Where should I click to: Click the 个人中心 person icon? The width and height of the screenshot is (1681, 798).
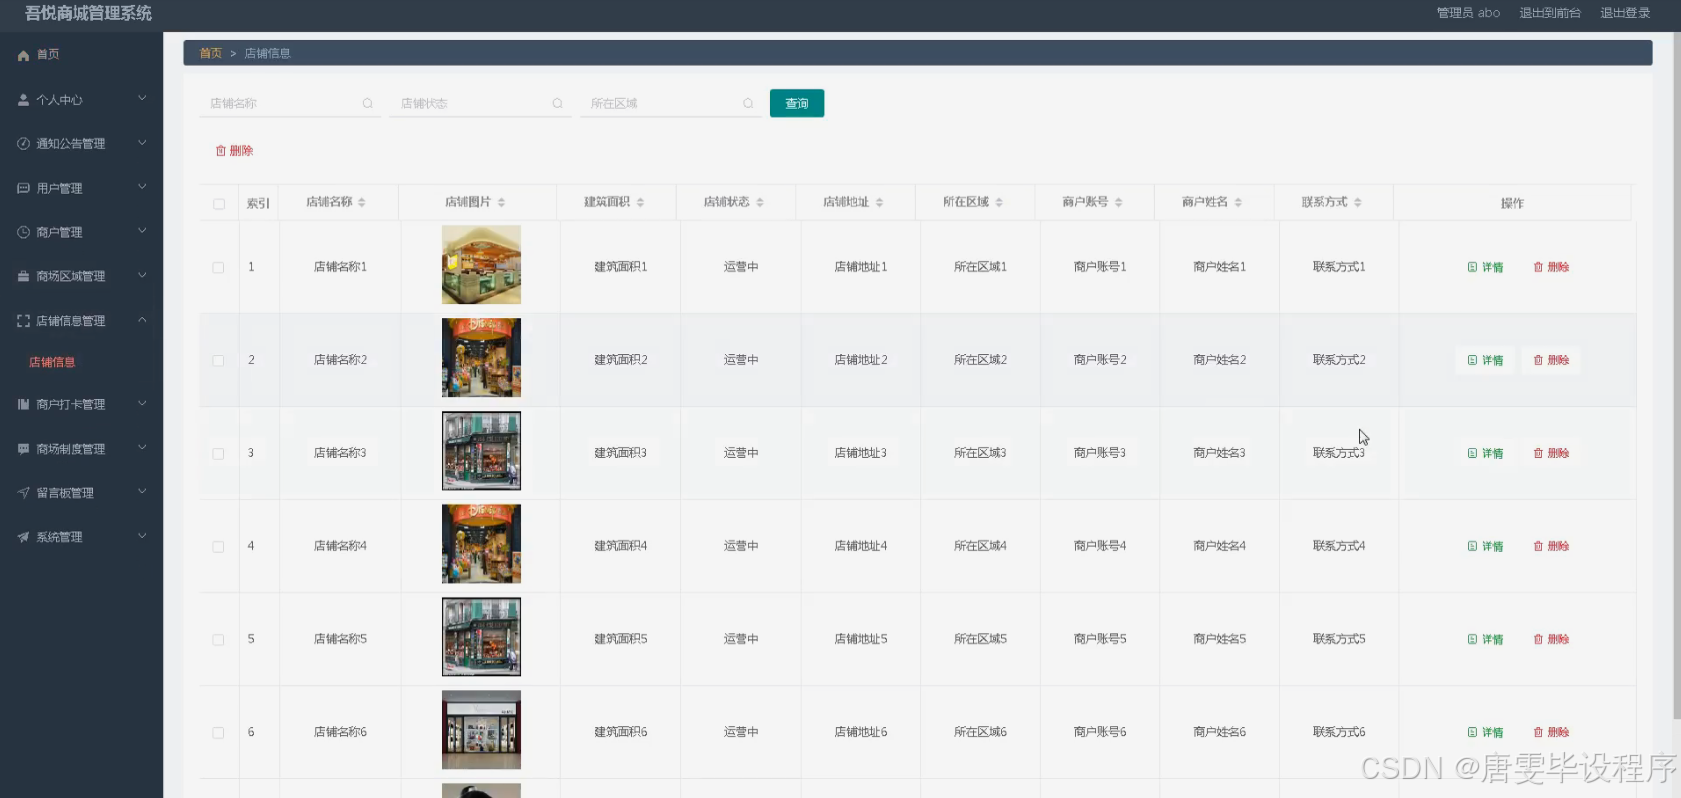(x=23, y=100)
